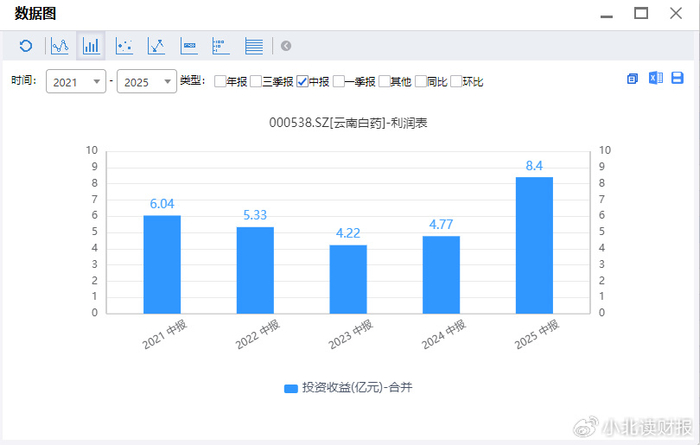Select the horizontal bar chart icon
700x445 pixels.
tap(189, 46)
